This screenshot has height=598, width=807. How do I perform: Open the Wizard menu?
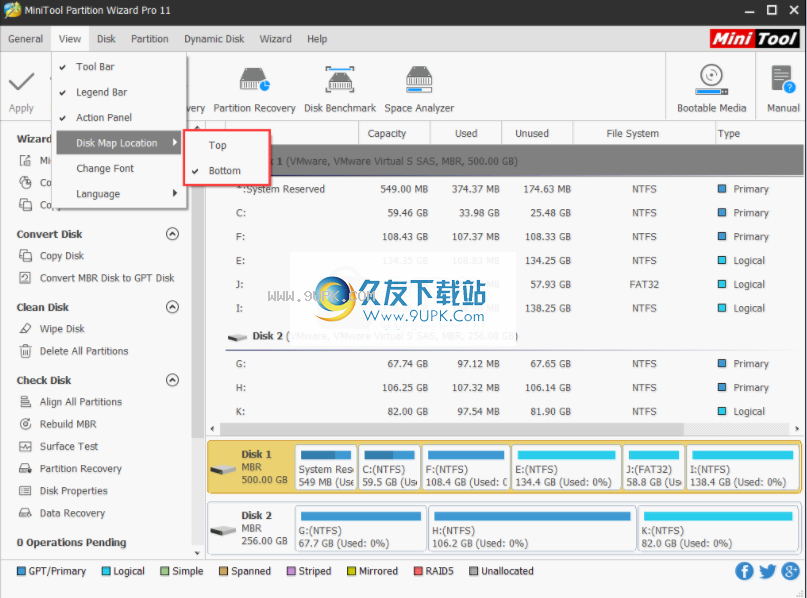275,39
